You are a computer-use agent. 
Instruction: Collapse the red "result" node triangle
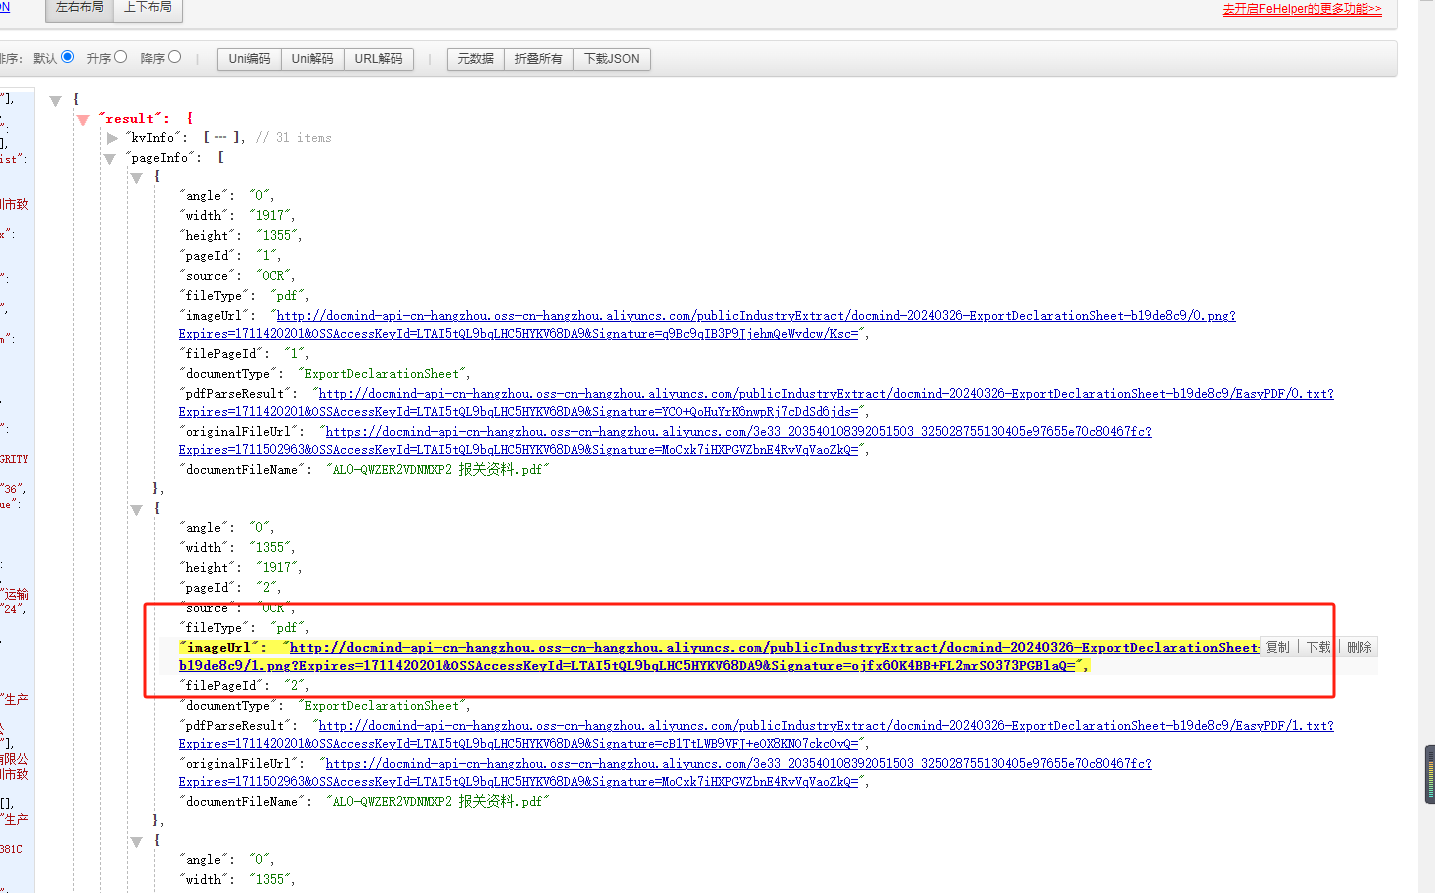pyautogui.click(x=83, y=120)
